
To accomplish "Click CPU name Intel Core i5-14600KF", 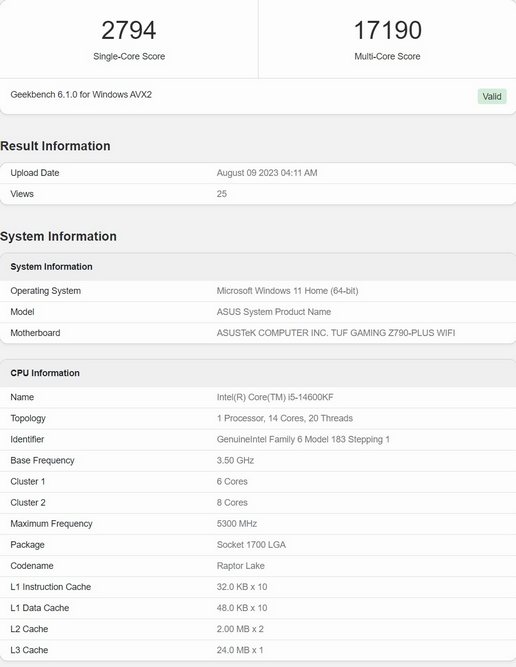I will [x=275, y=397].
